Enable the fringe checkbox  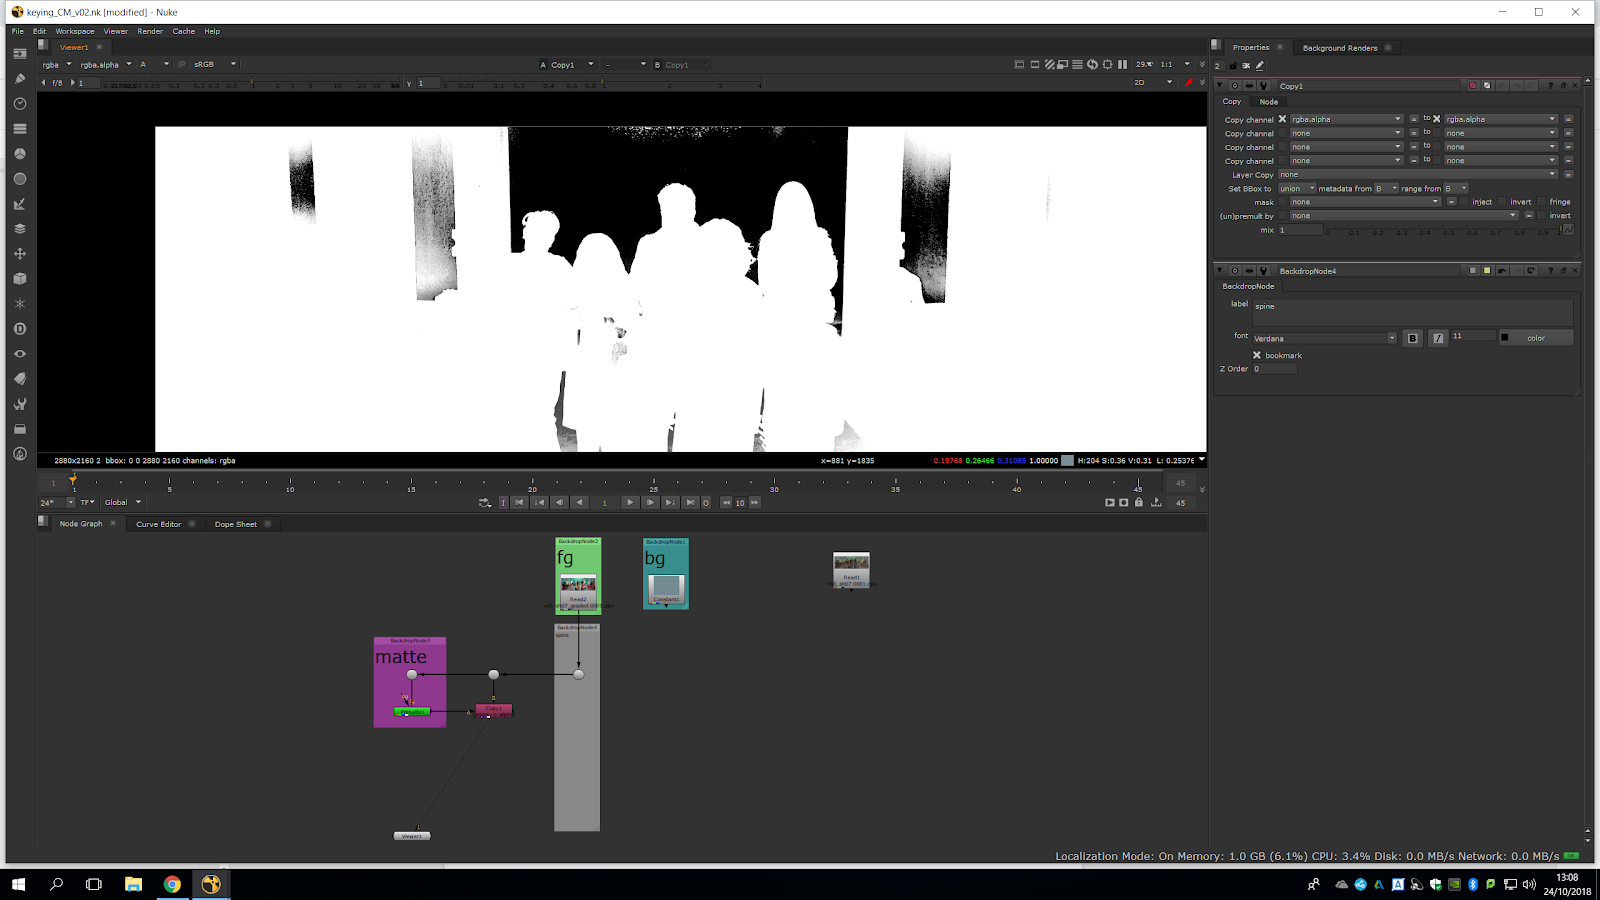click(1541, 202)
